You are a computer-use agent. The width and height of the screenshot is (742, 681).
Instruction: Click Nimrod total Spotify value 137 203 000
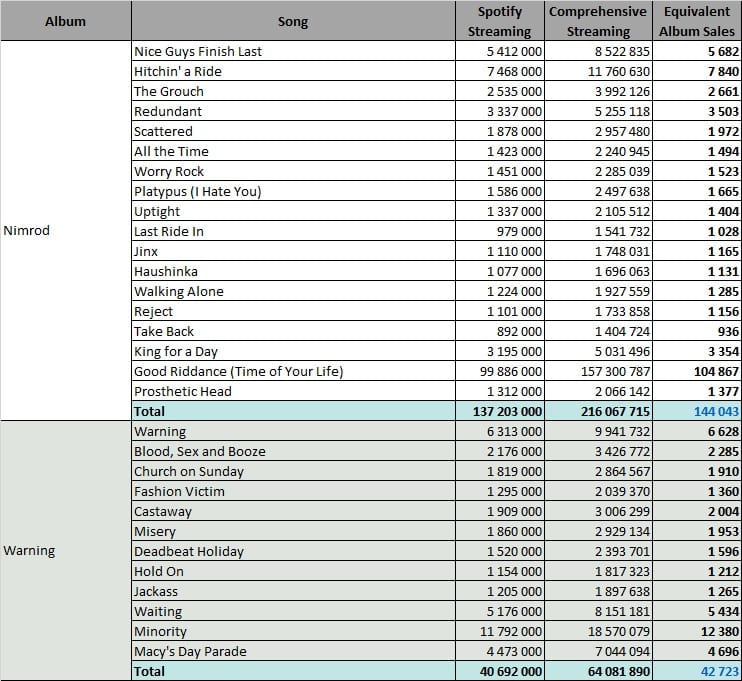click(x=500, y=411)
